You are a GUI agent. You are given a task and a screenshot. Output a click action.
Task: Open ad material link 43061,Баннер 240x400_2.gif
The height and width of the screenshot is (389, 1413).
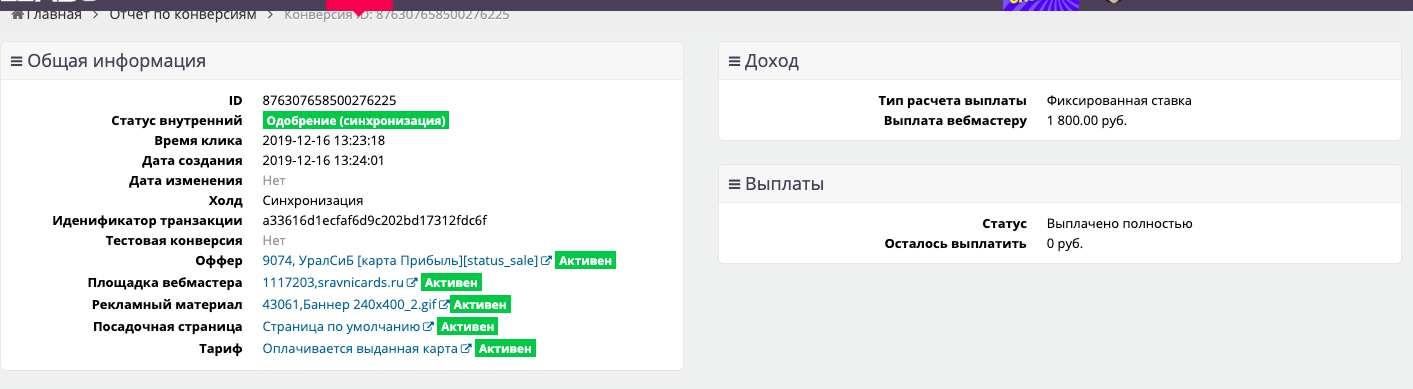click(x=348, y=305)
